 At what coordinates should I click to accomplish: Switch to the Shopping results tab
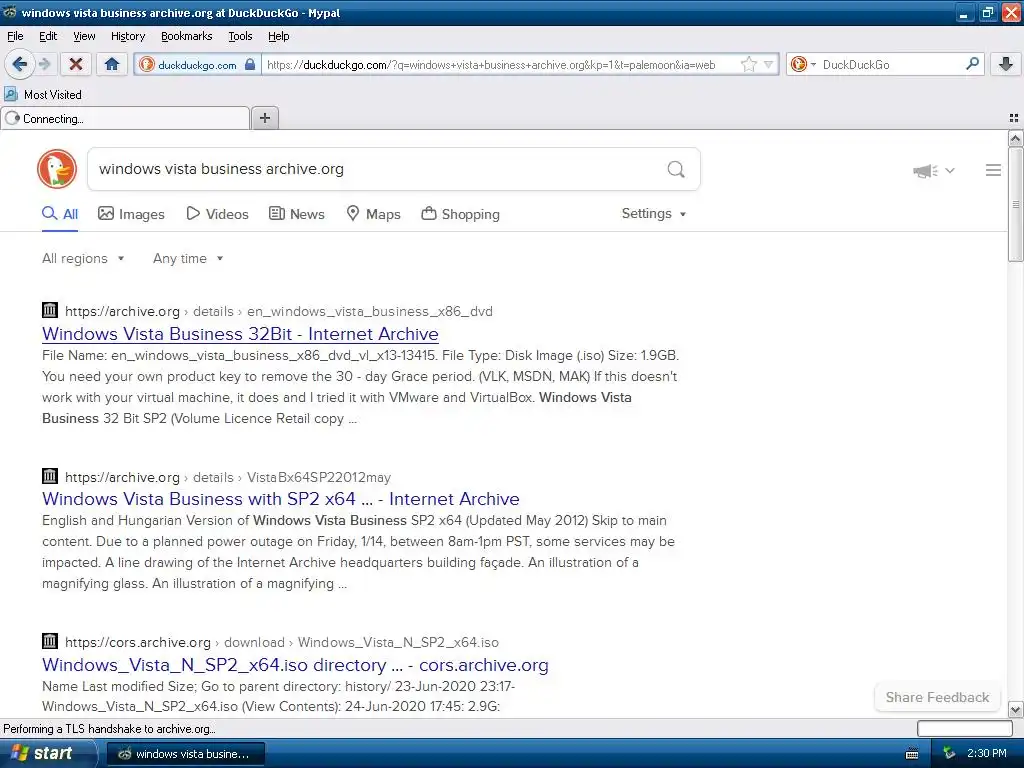click(x=460, y=214)
